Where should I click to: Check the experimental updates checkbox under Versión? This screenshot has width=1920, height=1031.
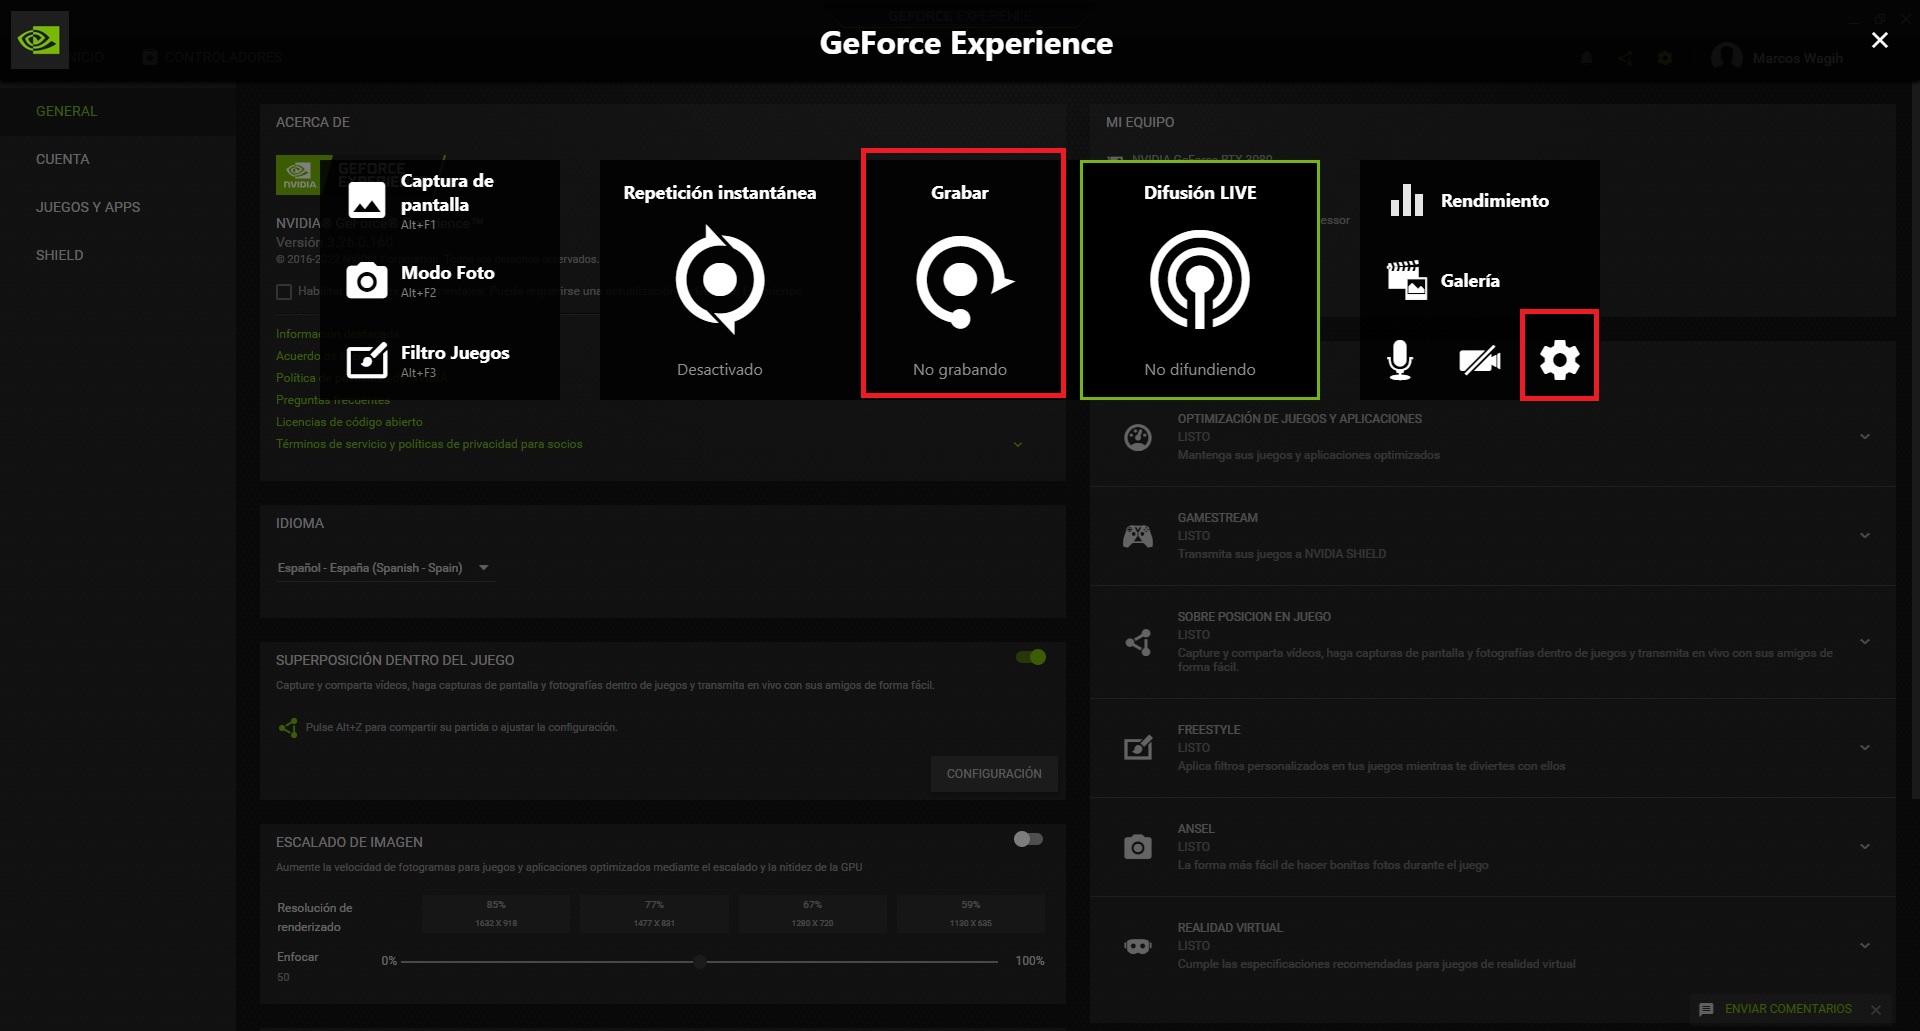point(284,291)
